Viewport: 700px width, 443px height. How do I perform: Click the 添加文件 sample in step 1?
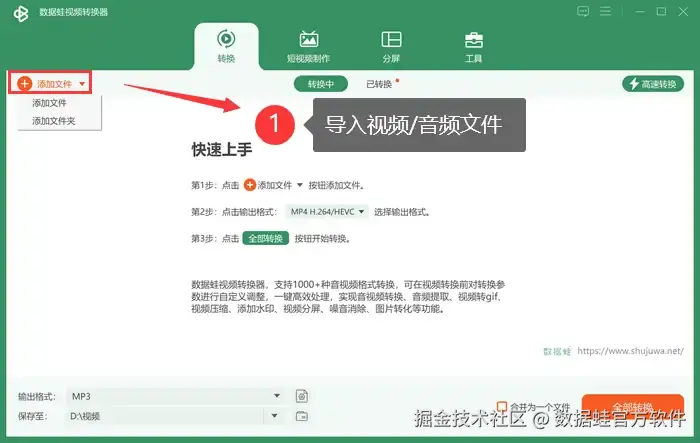coord(273,185)
